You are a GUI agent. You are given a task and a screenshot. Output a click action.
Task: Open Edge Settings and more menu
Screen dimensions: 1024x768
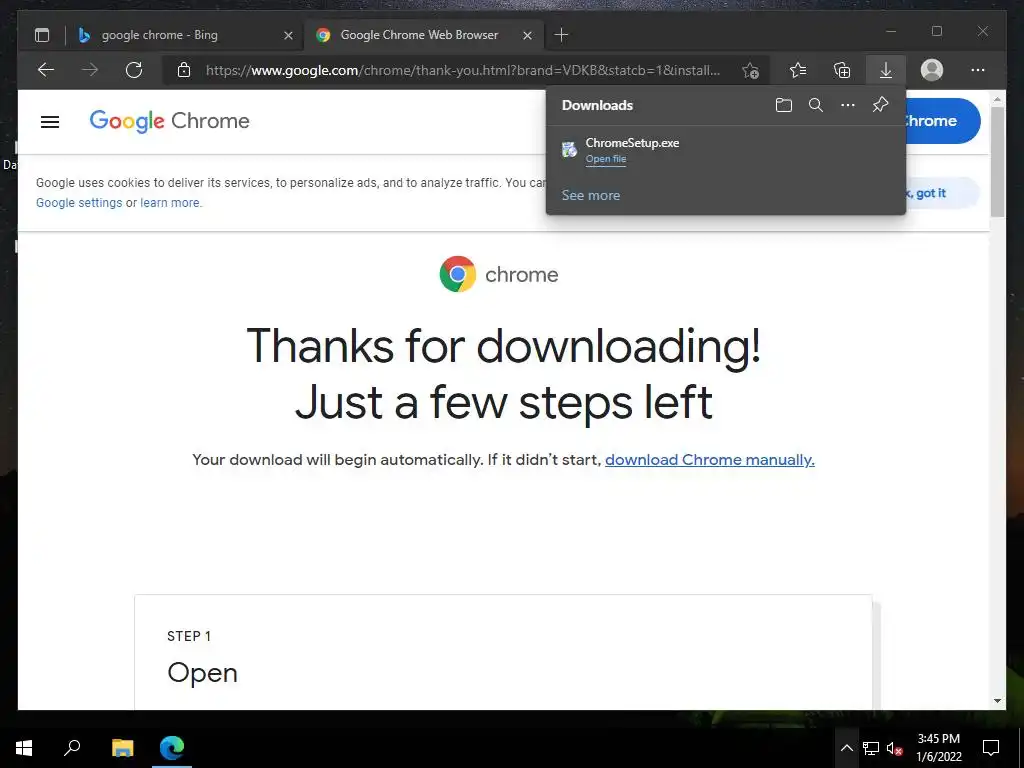pyautogui.click(x=978, y=70)
